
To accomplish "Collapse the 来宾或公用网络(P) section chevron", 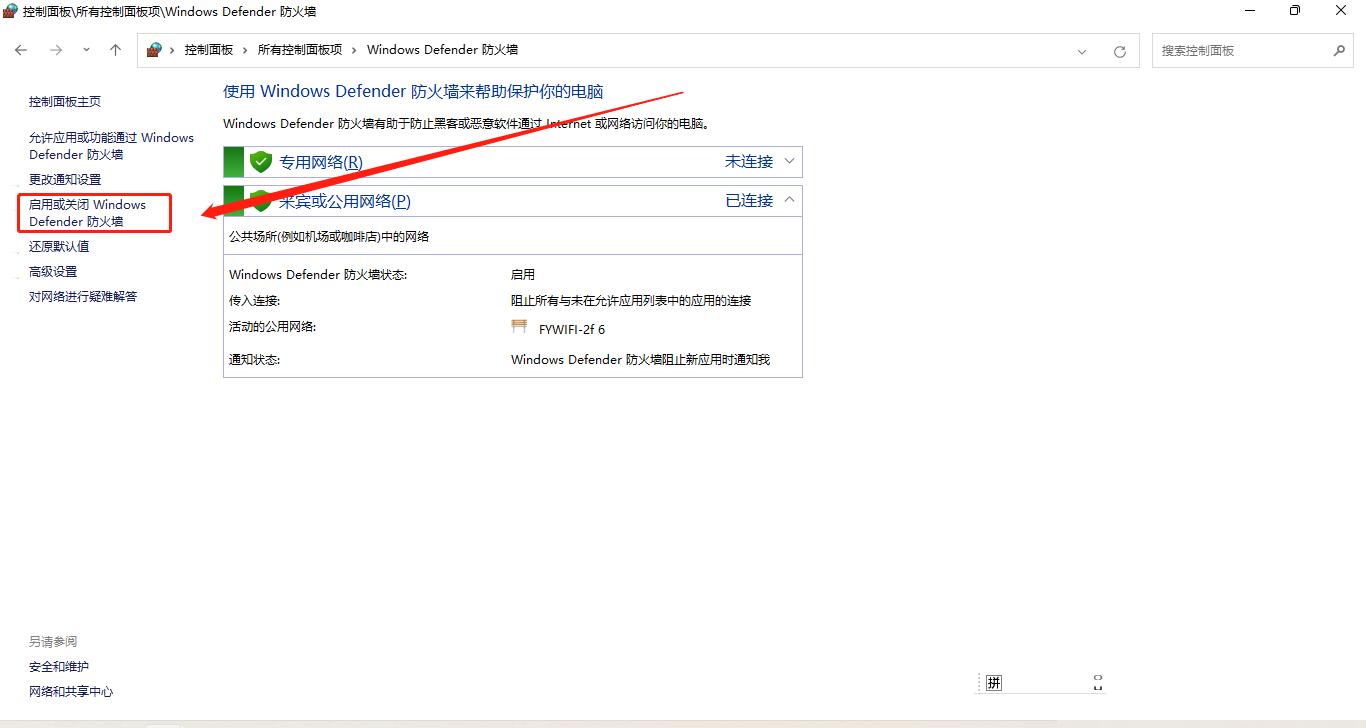I will [x=789, y=200].
